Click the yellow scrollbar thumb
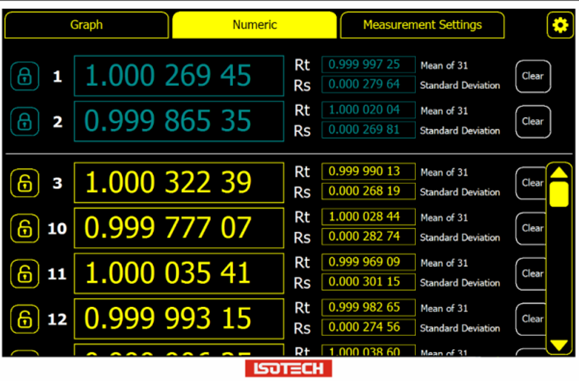 (x=559, y=194)
